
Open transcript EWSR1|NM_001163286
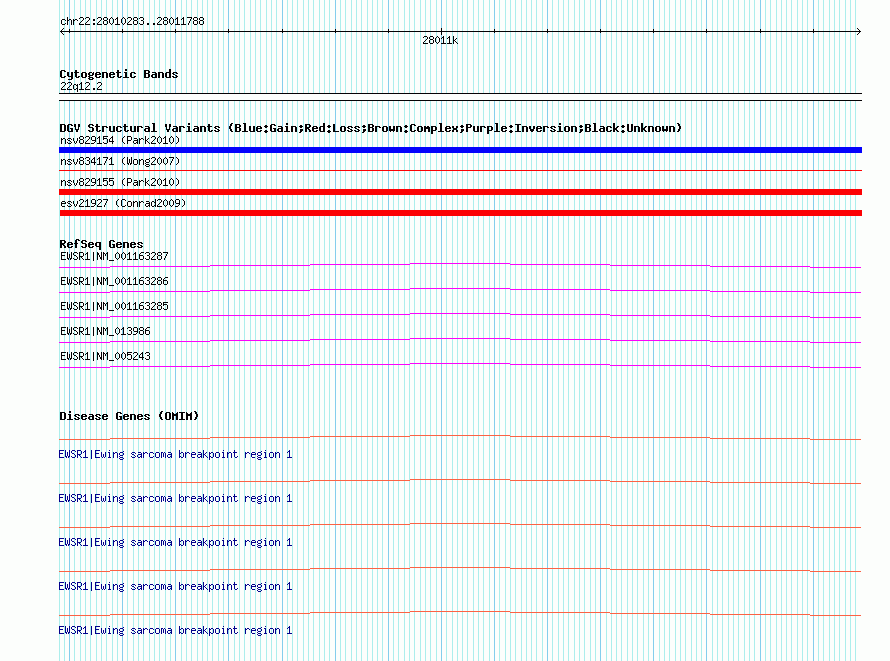114,281
